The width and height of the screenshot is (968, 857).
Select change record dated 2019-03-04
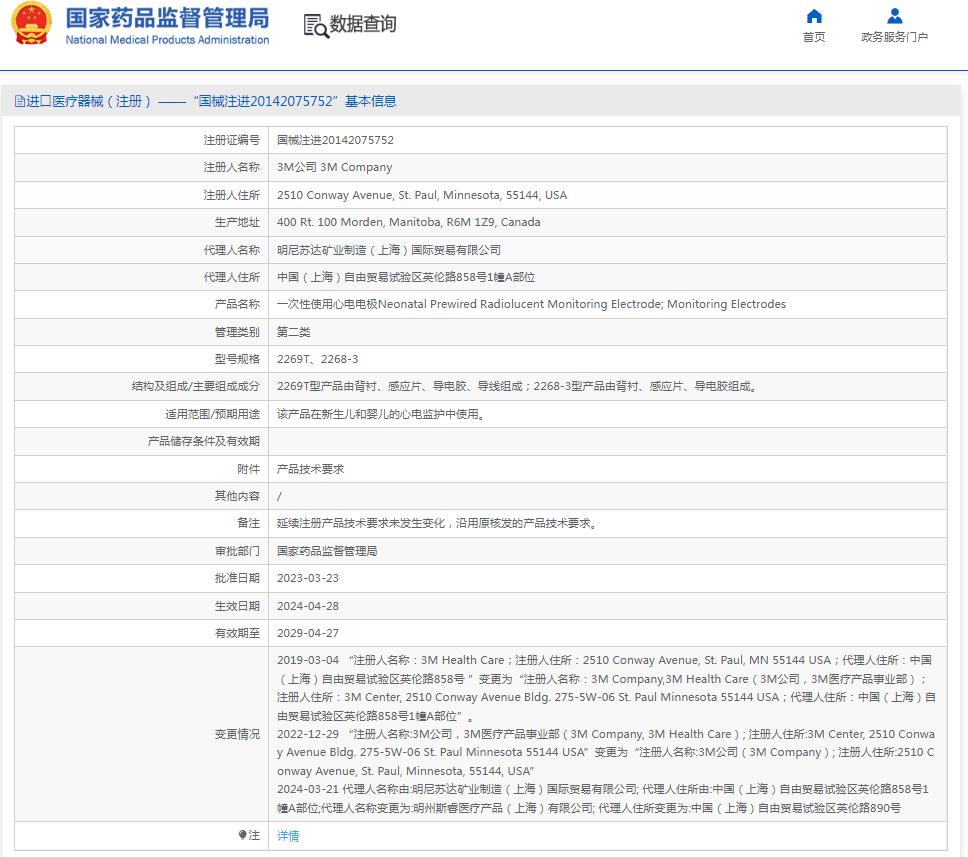[x=607, y=688]
